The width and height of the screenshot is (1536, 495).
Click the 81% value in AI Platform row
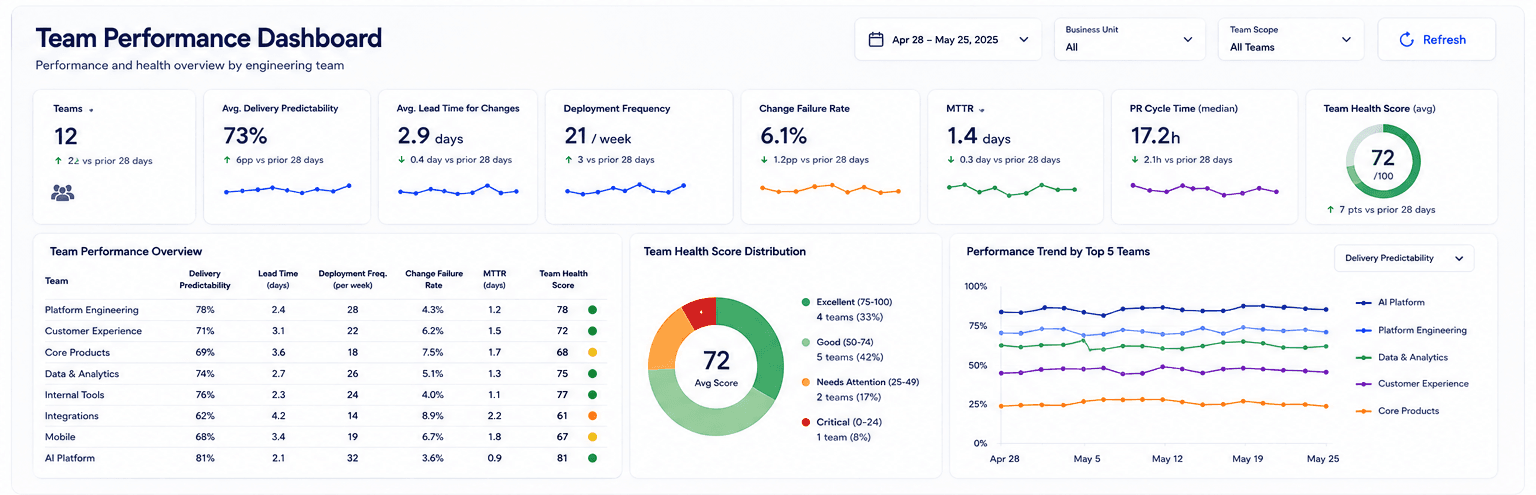(205, 458)
